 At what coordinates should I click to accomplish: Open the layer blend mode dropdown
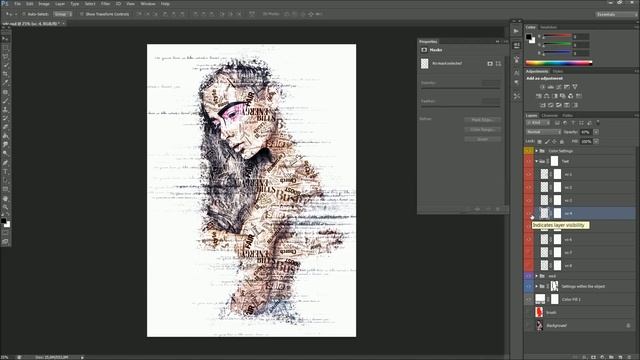pyautogui.click(x=543, y=132)
